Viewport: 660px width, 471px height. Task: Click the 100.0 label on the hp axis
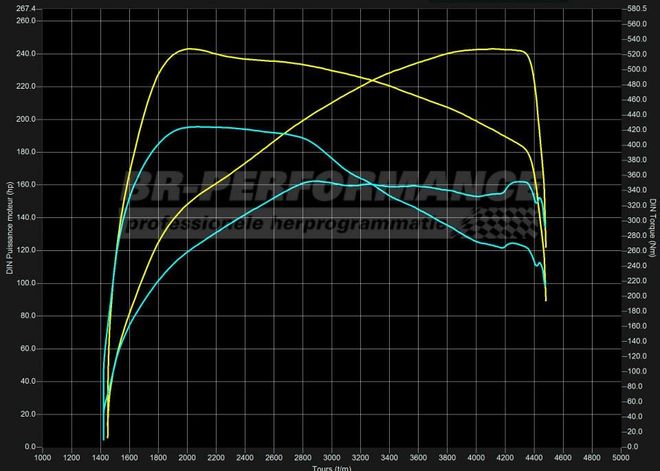coord(27,283)
